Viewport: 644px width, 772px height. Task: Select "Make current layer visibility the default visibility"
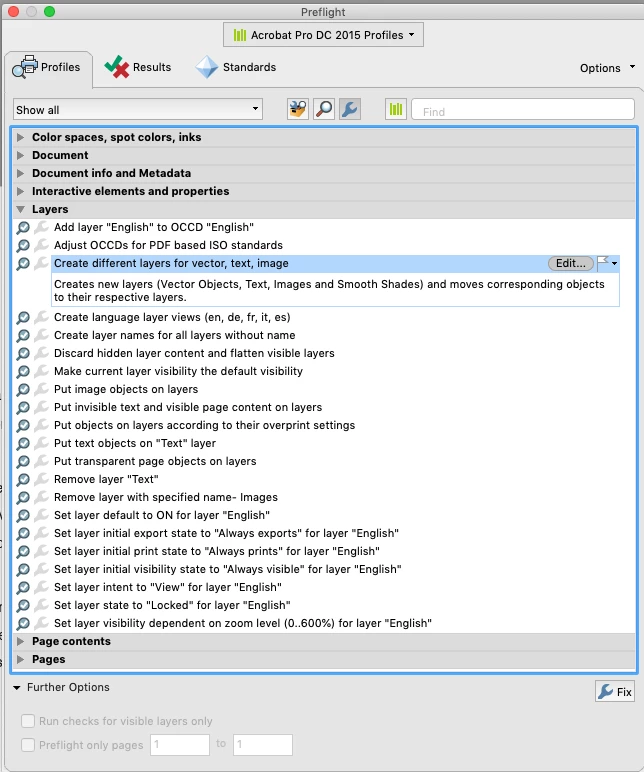(178, 371)
